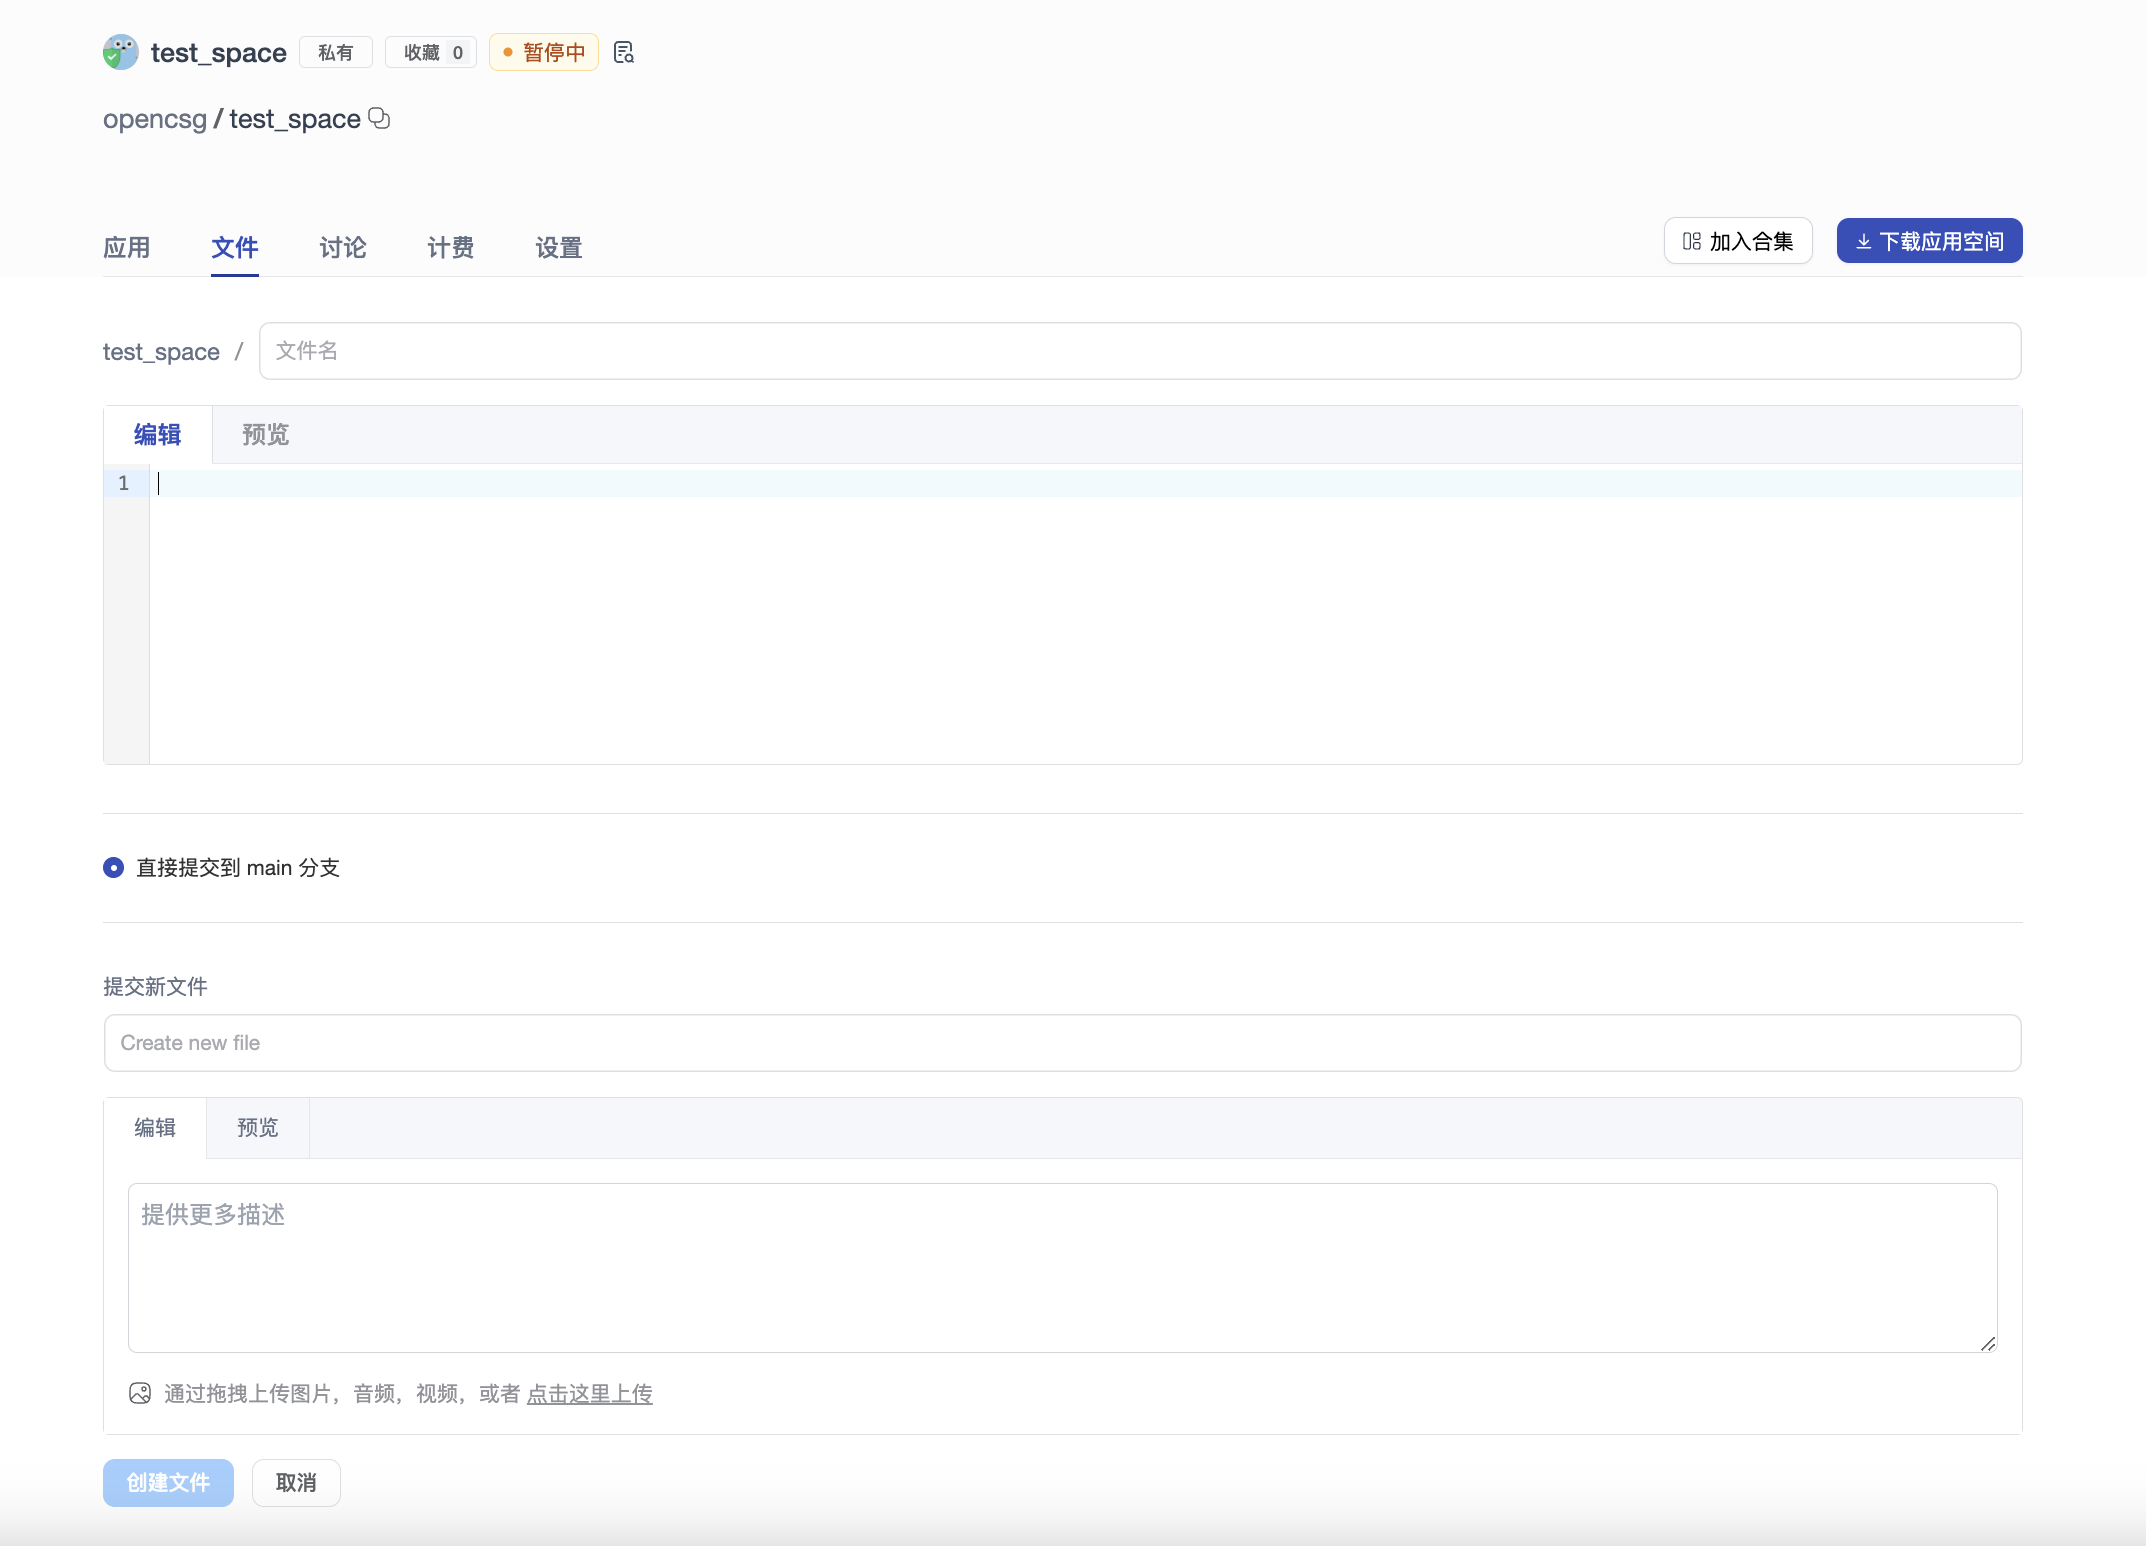Open the activity log icon beside 暂停中
Viewport: 2146px width, 1546px height.
(x=623, y=51)
